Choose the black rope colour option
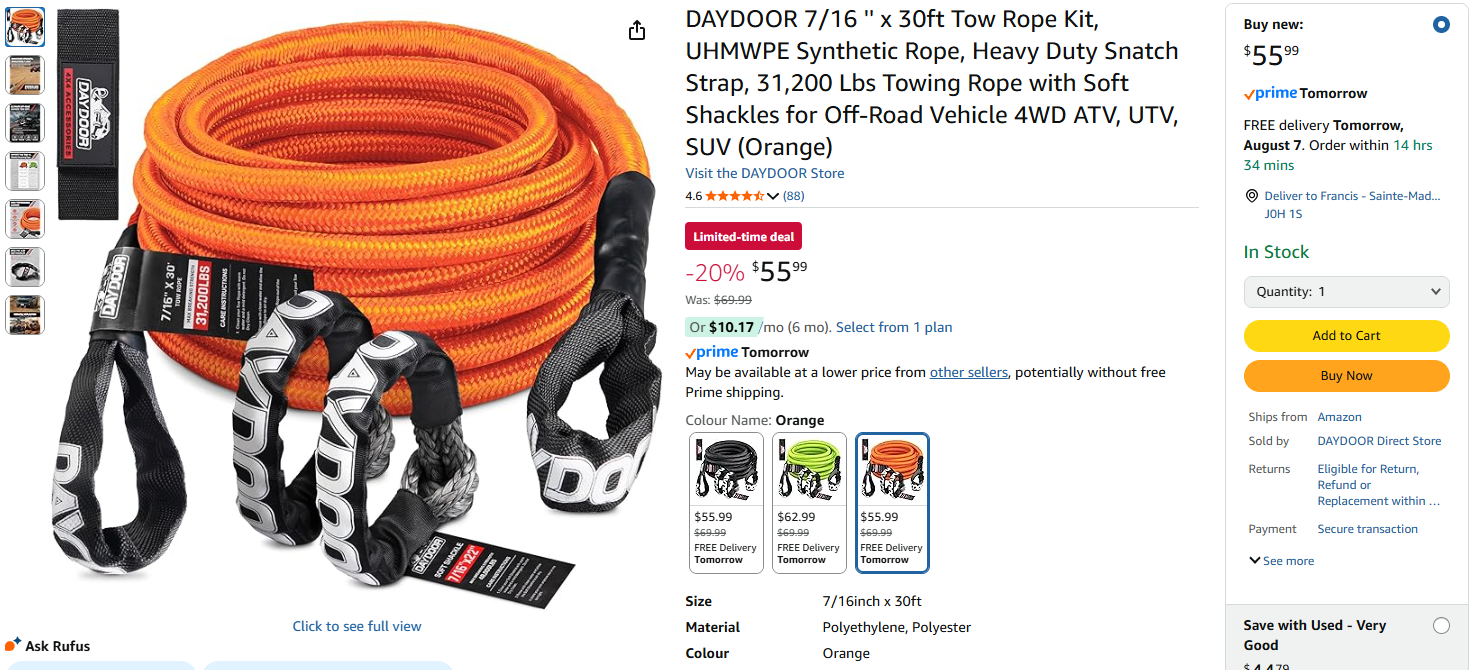1469x670 pixels. click(726, 503)
